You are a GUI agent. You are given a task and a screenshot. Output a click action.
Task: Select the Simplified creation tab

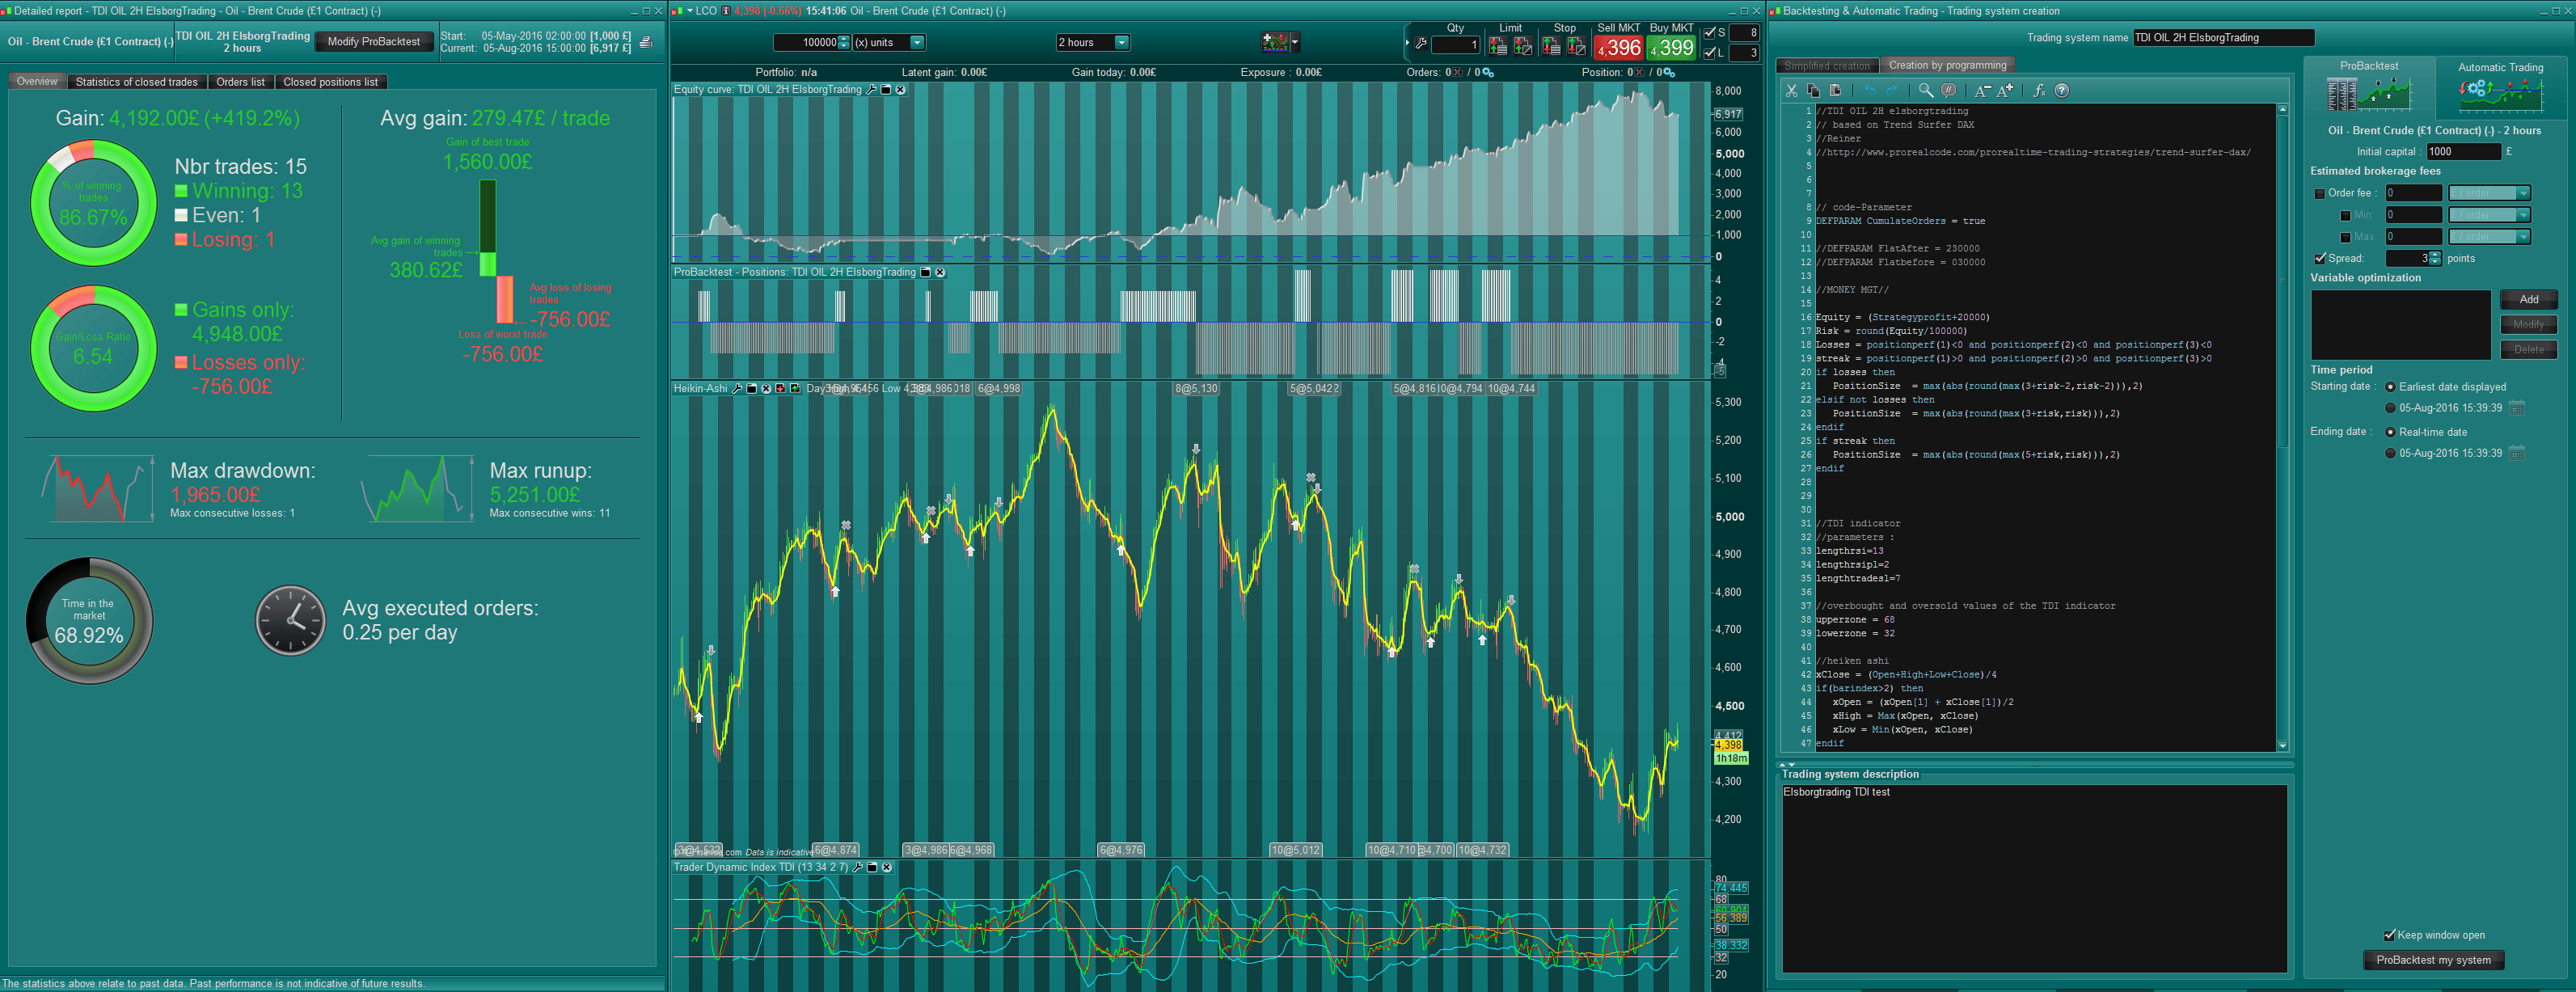(1827, 66)
